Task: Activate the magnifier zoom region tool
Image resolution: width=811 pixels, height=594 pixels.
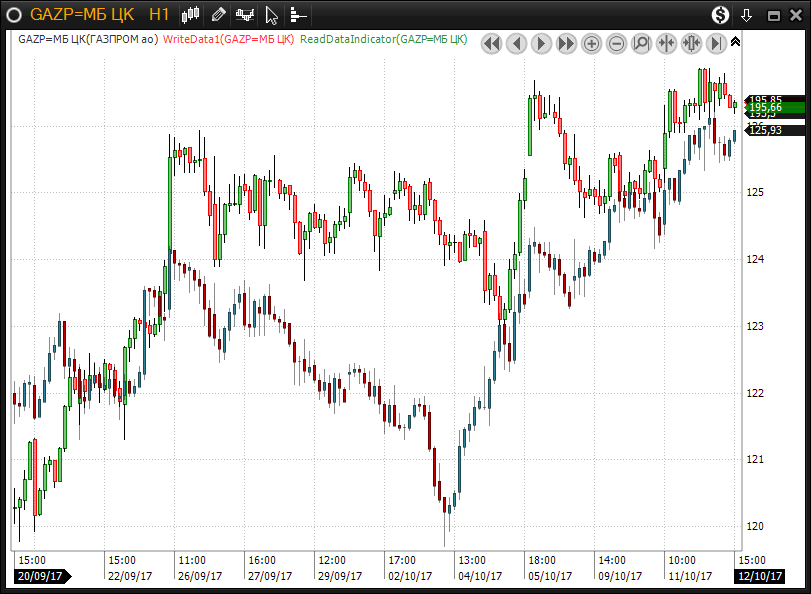Action: point(641,43)
